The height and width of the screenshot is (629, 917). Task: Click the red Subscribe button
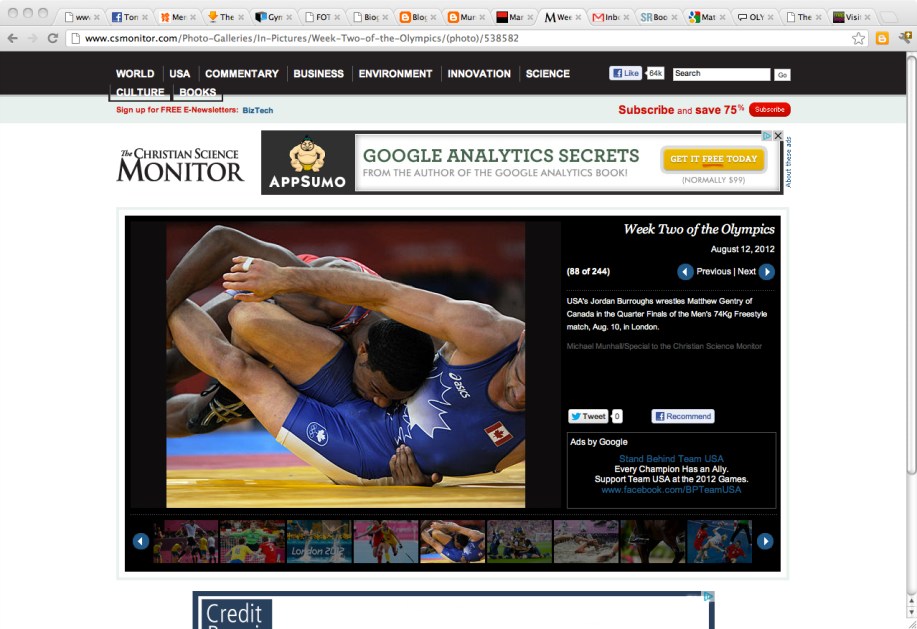(x=769, y=110)
